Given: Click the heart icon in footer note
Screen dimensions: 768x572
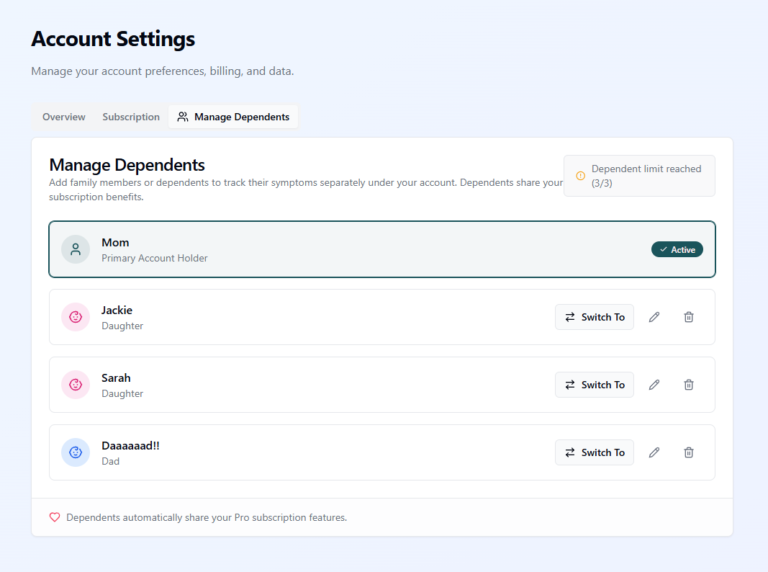Looking at the screenshot, I should pos(55,517).
